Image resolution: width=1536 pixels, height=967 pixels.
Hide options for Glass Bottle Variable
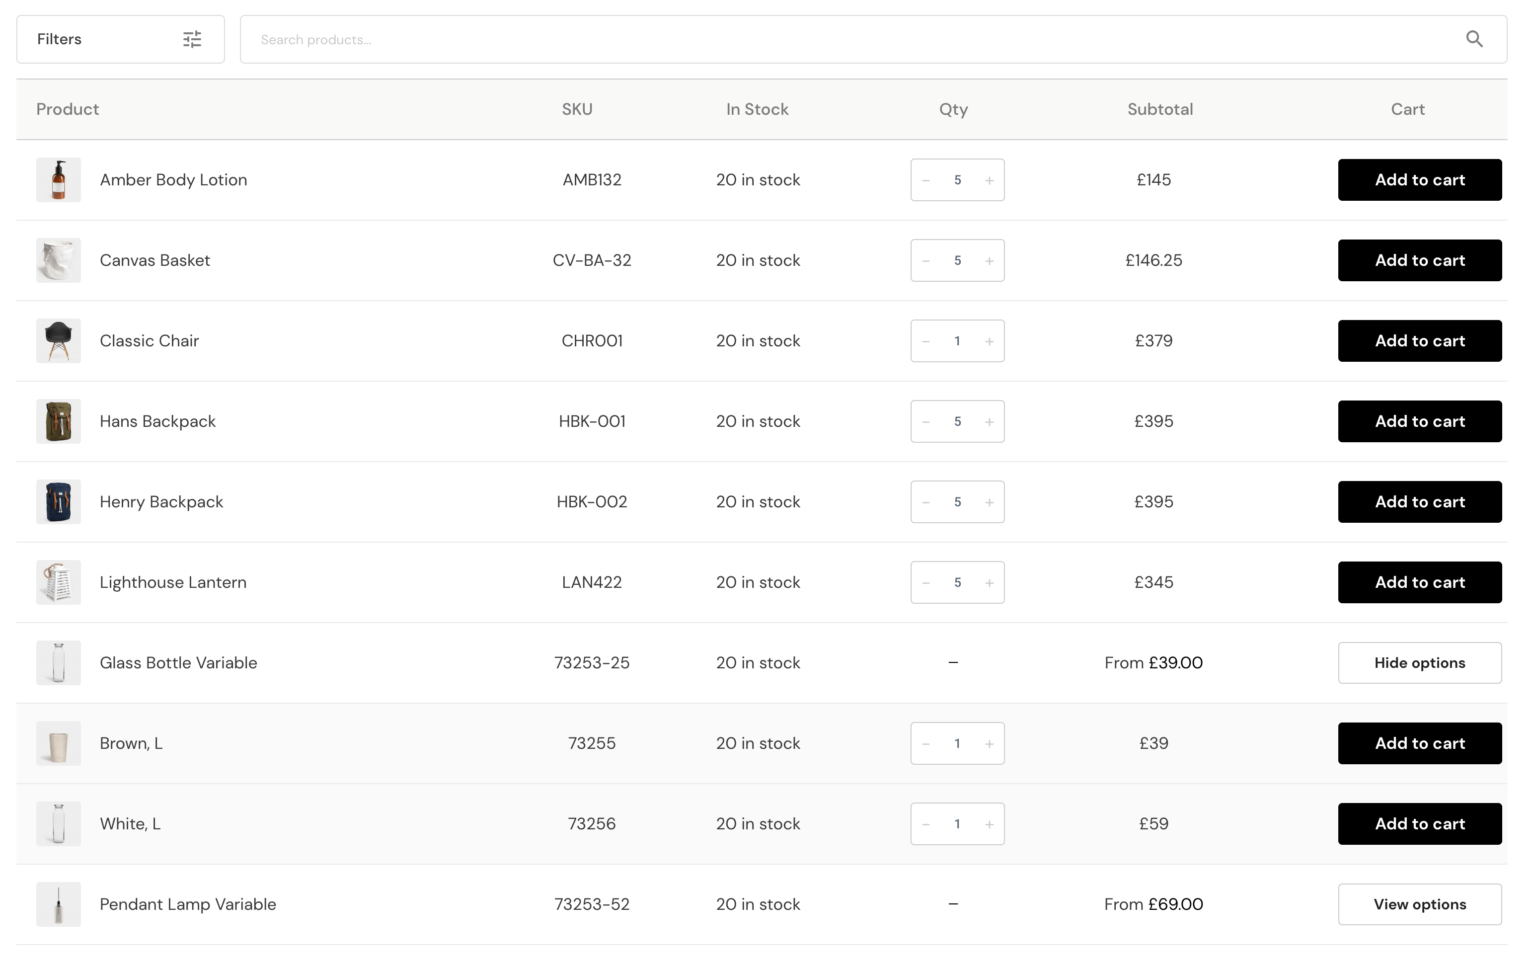(1419, 662)
